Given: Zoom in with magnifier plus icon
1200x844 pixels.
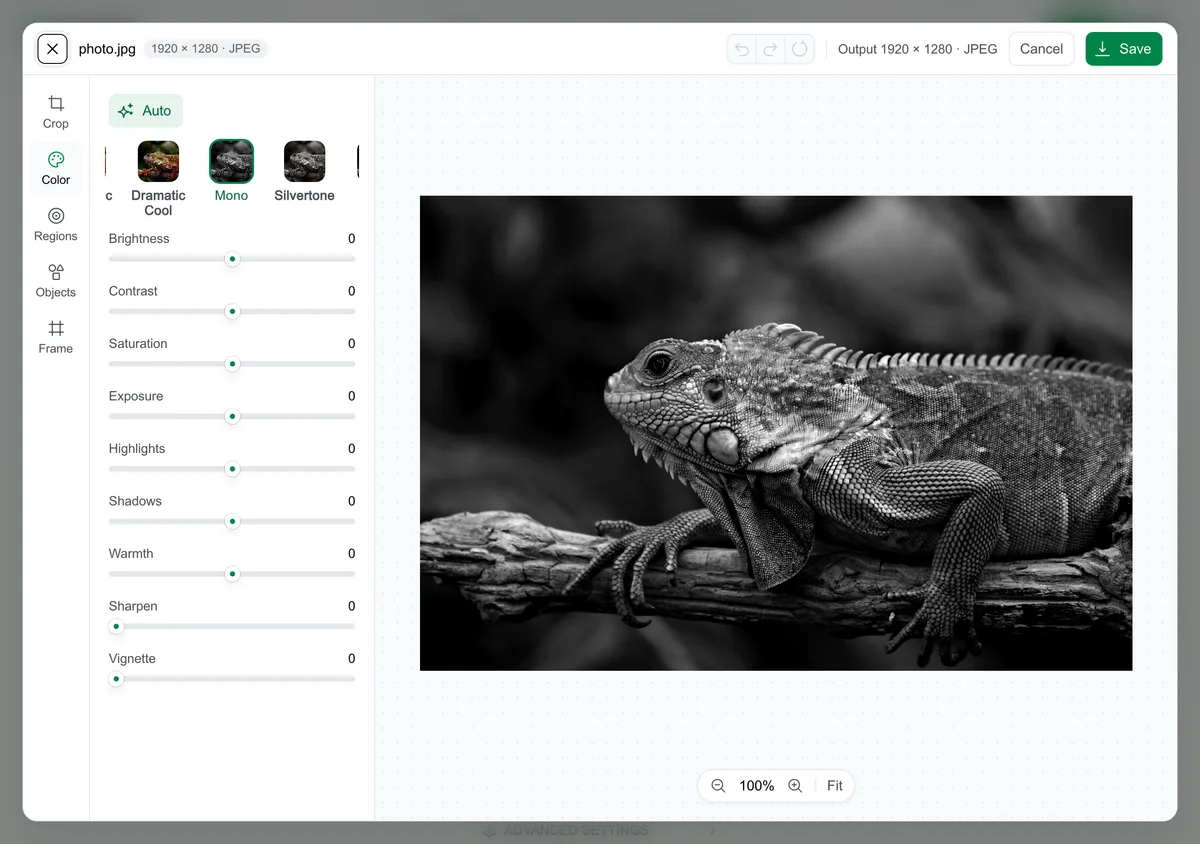Looking at the screenshot, I should 795,786.
